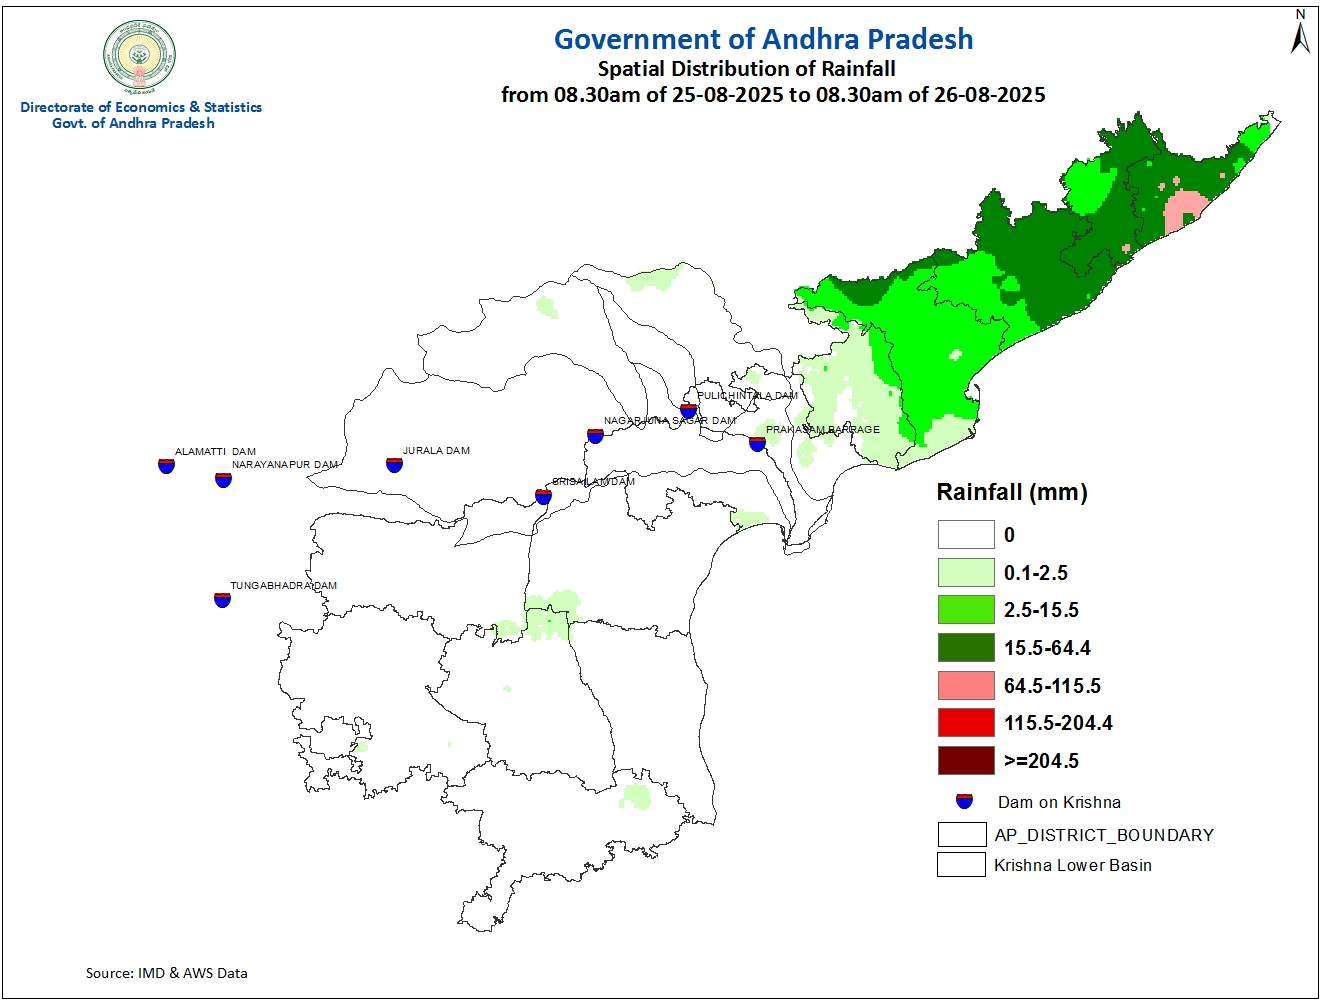This screenshot has height=1002, width=1323.
Task: Click the PRAKASAM BARRAGE label
Action: [823, 430]
